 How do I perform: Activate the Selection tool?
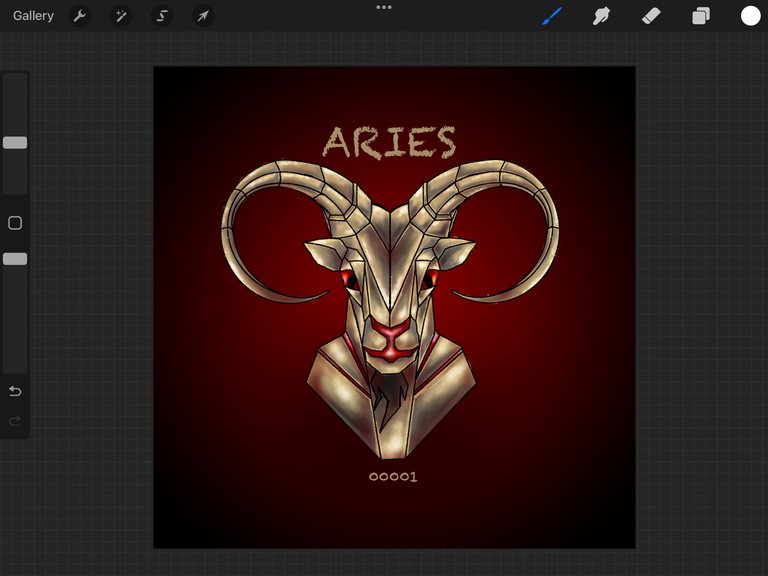(162, 16)
